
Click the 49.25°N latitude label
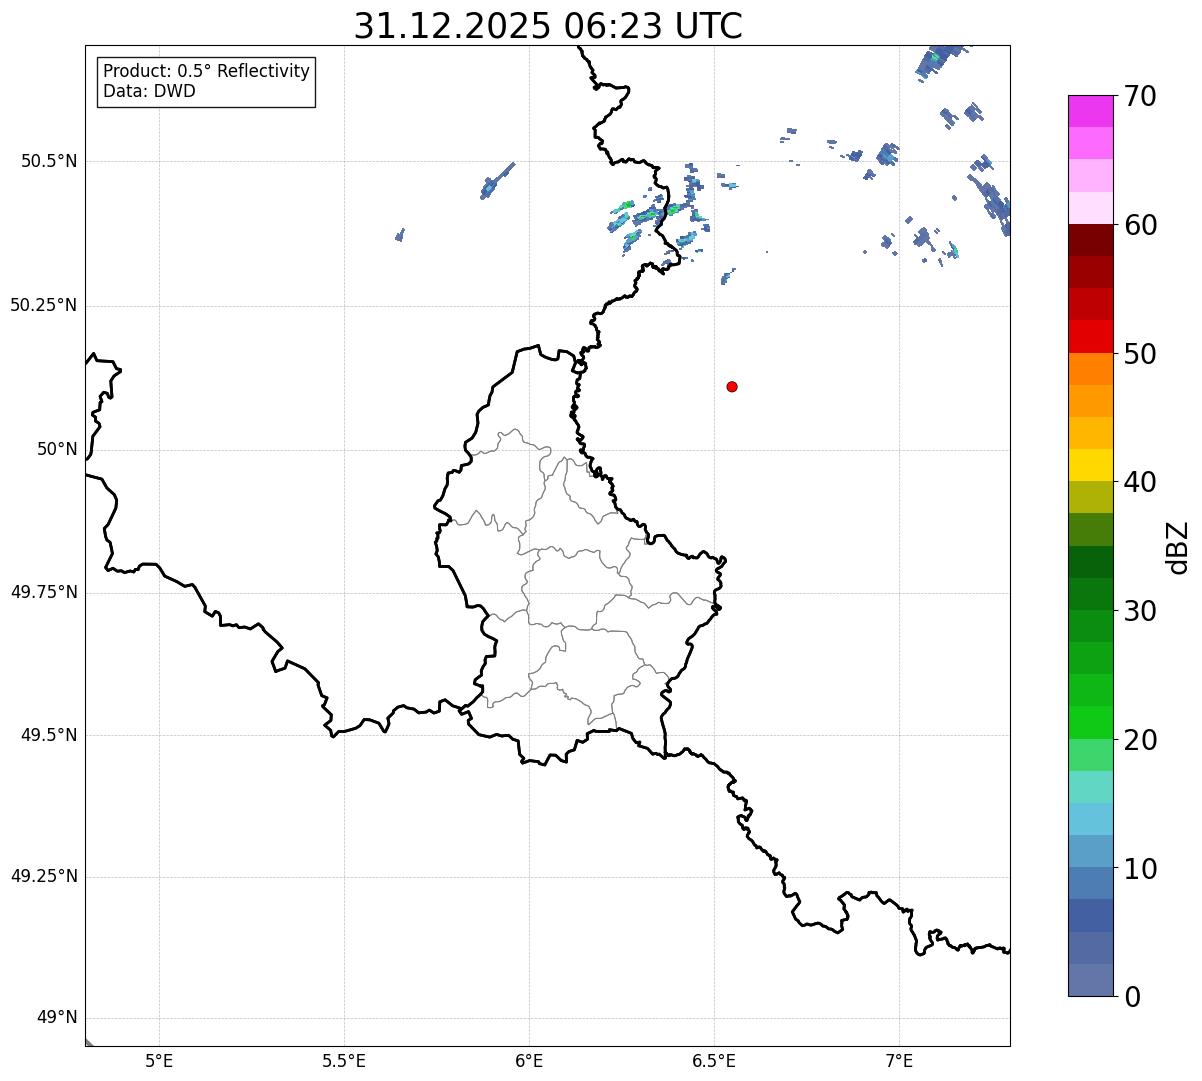[x=44, y=877]
